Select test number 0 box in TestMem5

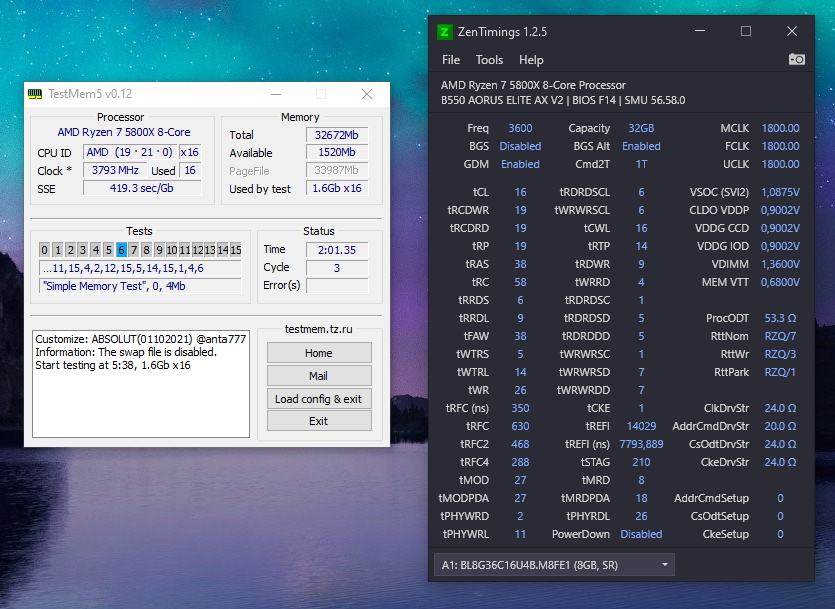pyautogui.click(x=45, y=250)
